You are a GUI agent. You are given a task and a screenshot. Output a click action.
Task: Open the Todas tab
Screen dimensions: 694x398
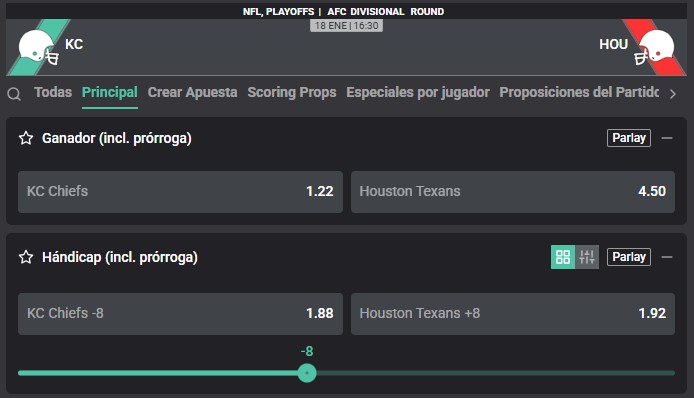(x=53, y=92)
